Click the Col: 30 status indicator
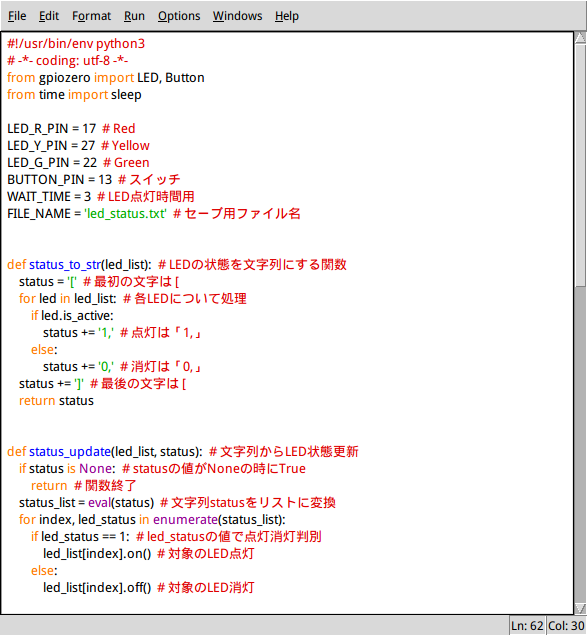Screen dimensions: 587x635 pyautogui.click(x=566, y=626)
